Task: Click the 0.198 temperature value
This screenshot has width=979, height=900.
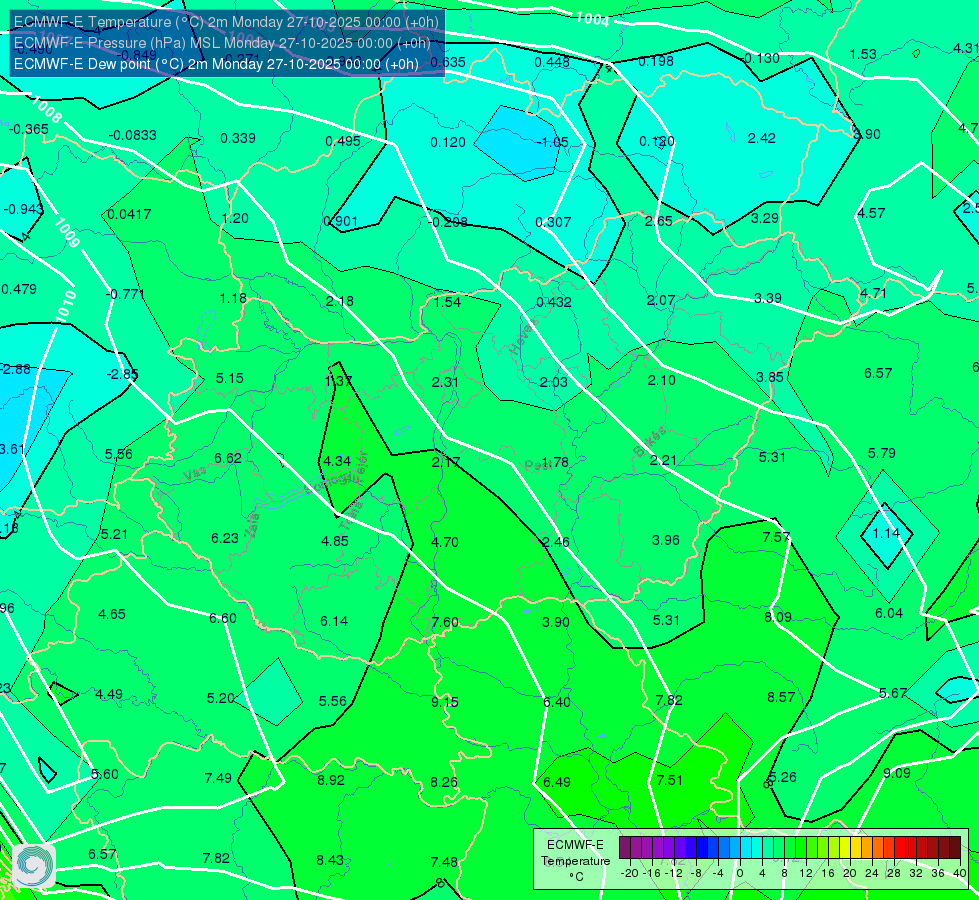Action: click(x=656, y=61)
